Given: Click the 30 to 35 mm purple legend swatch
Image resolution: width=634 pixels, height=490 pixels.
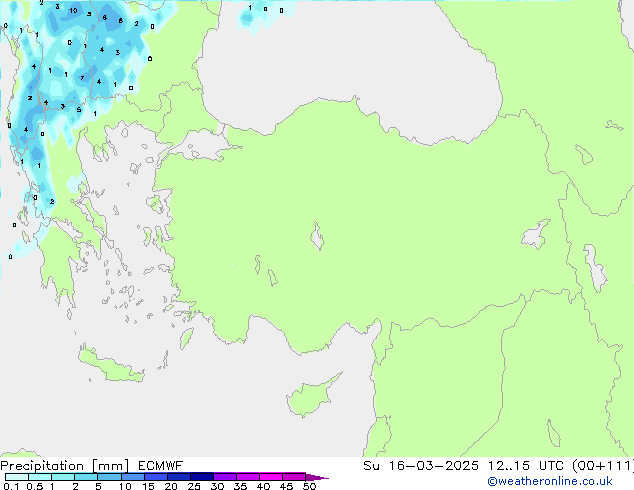Looking at the screenshot, I should coord(225,477).
